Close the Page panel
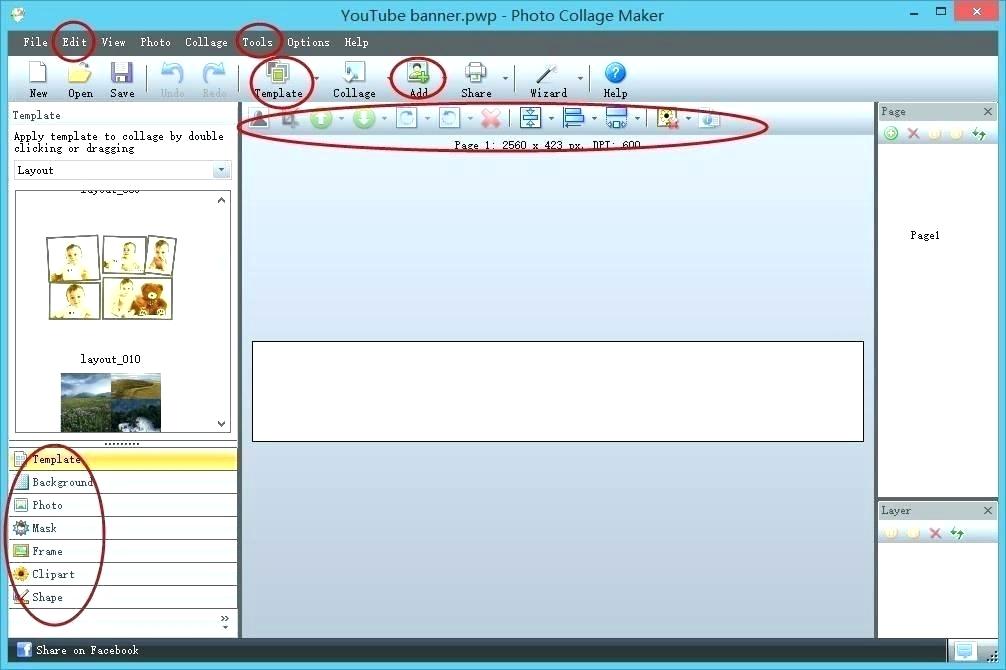Viewport: 1006px width, 670px height. [987, 112]
